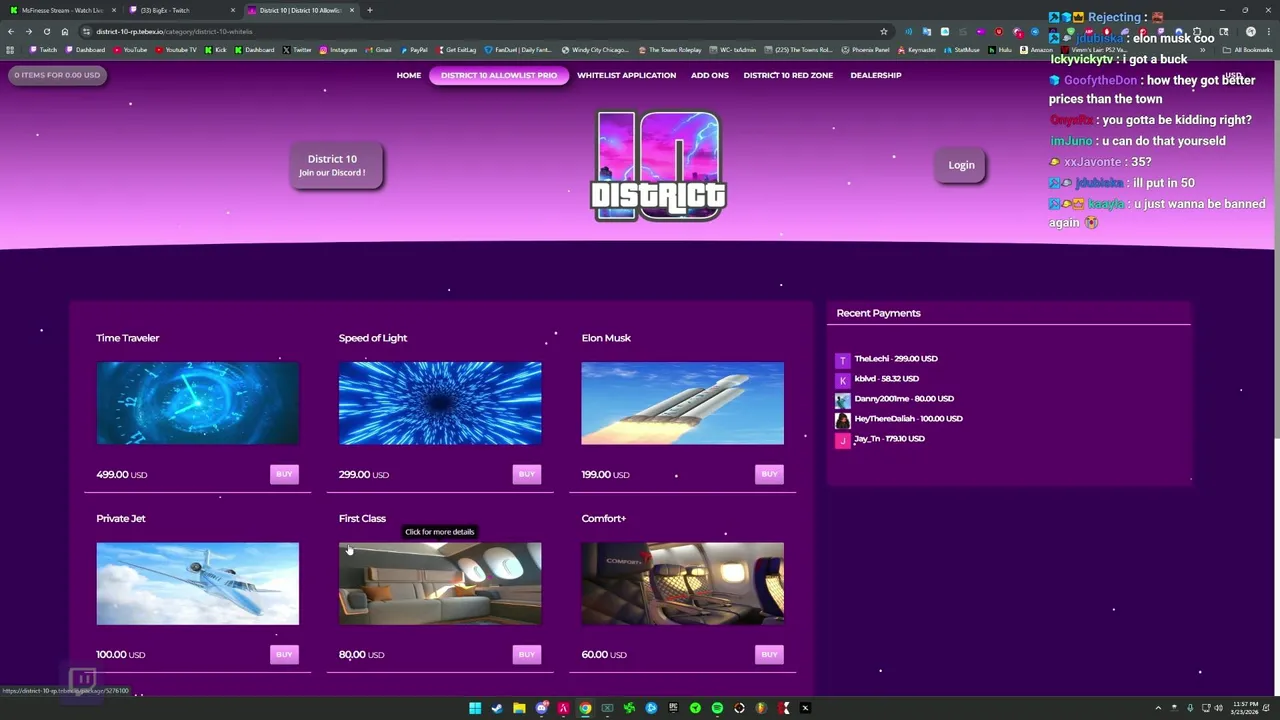Open Discord from the taskbar
Viewport: 1280px width, 720px height.
tap(541, 708)
